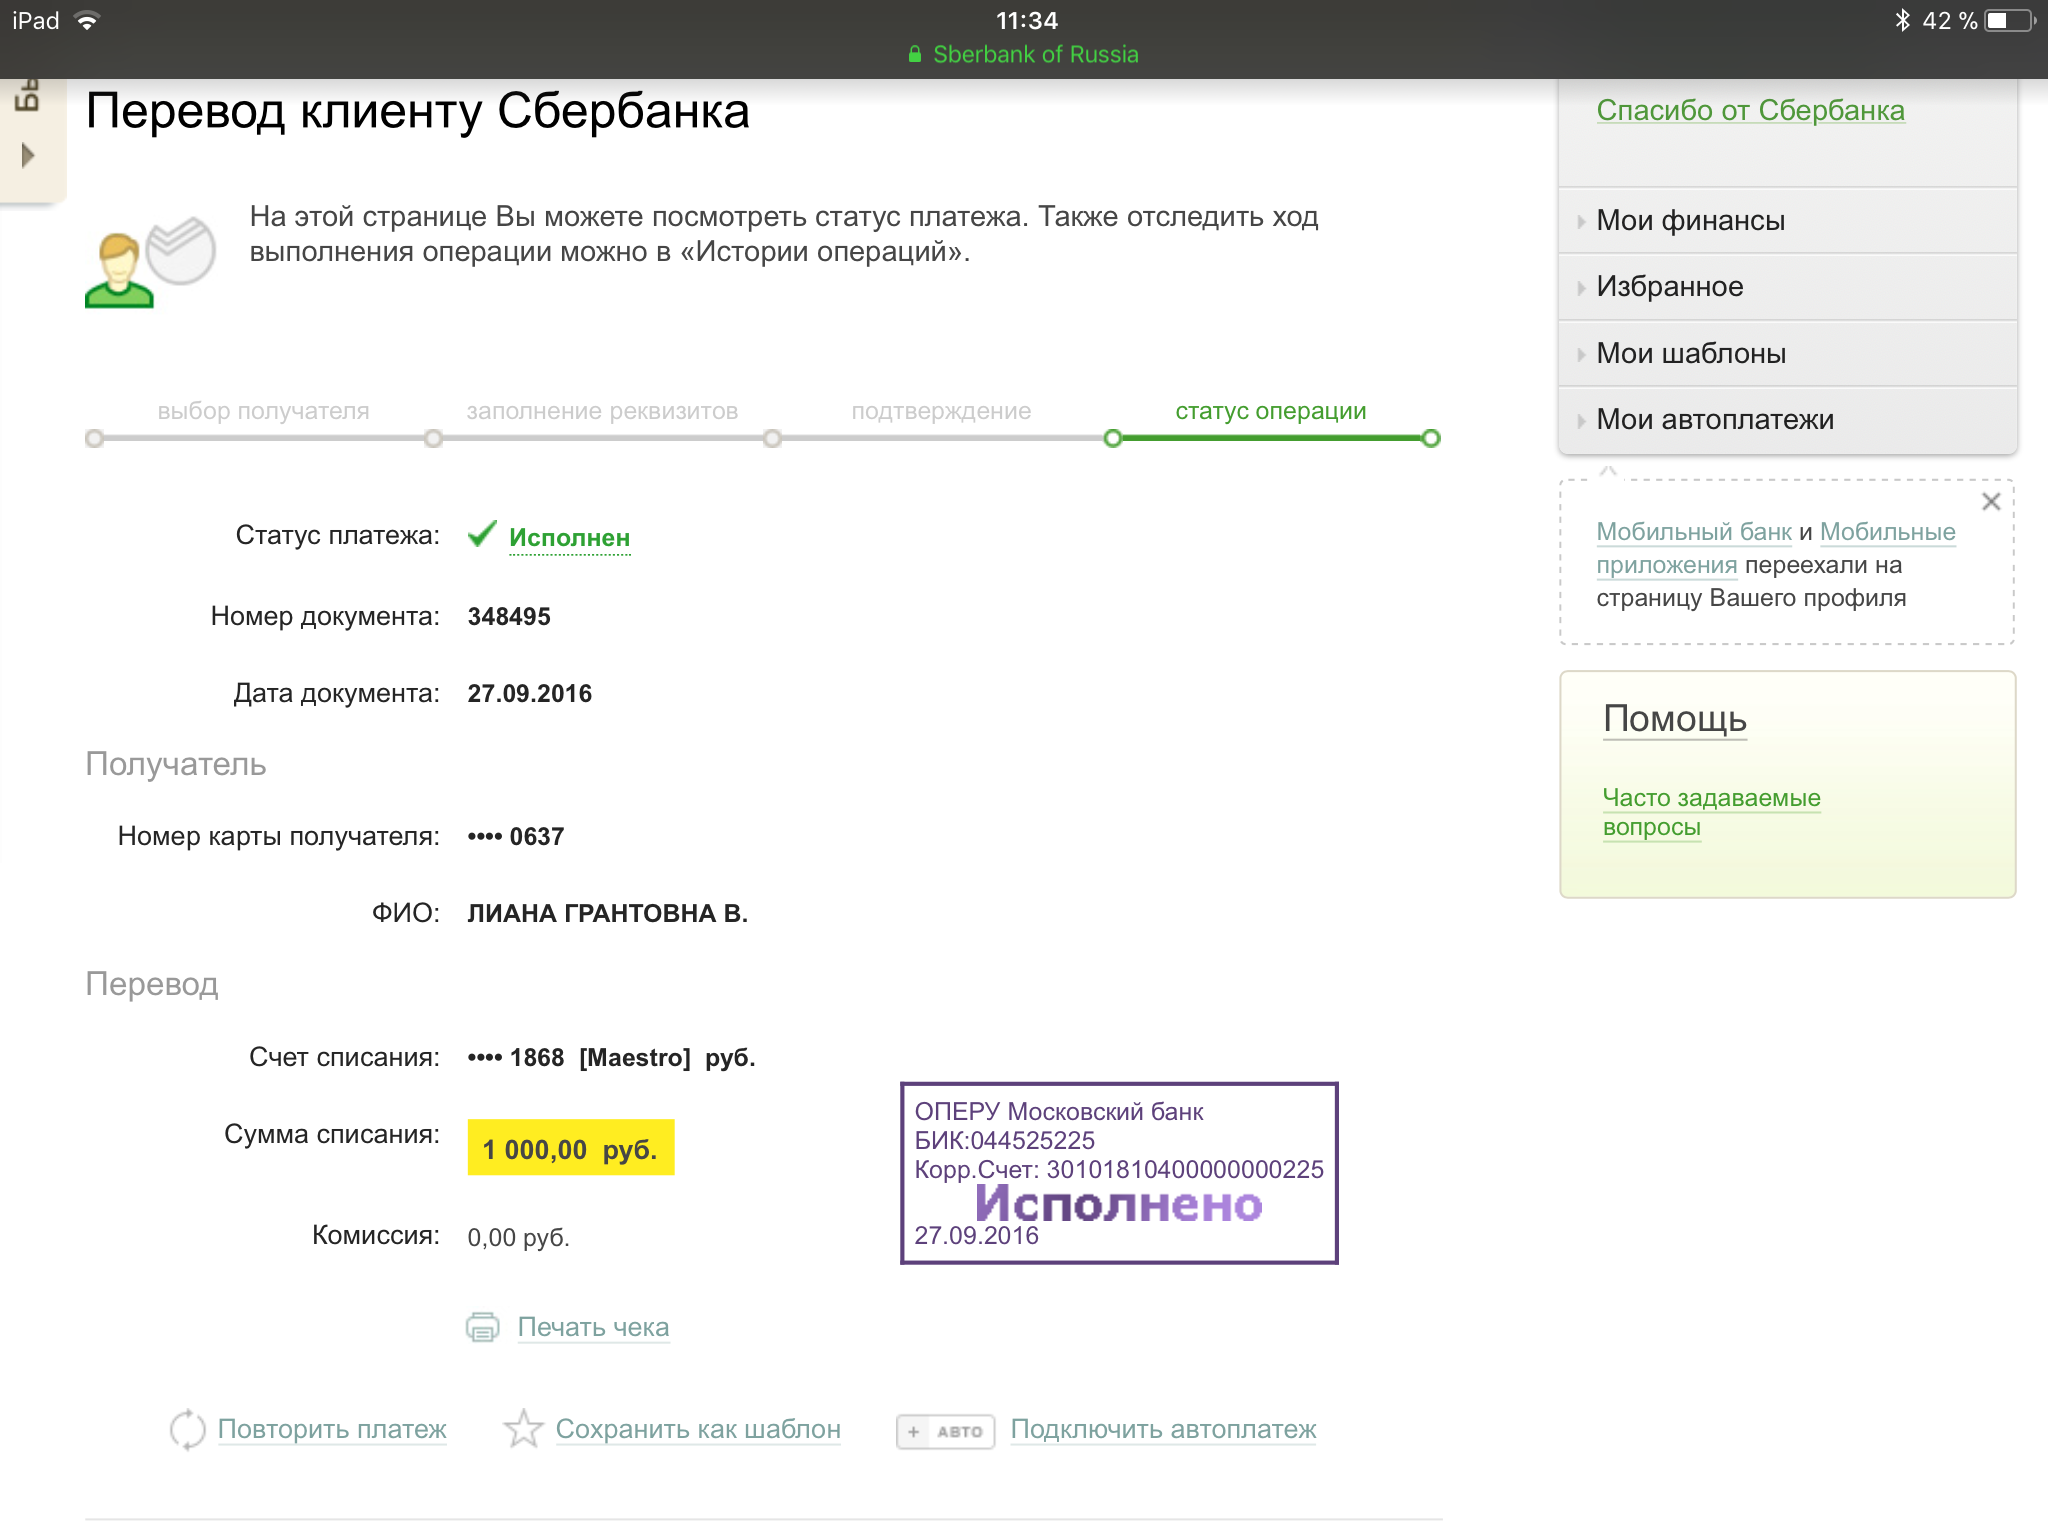Expand the left sidebar arrow handle
Screen dimensions: 2048x1536
28,155
